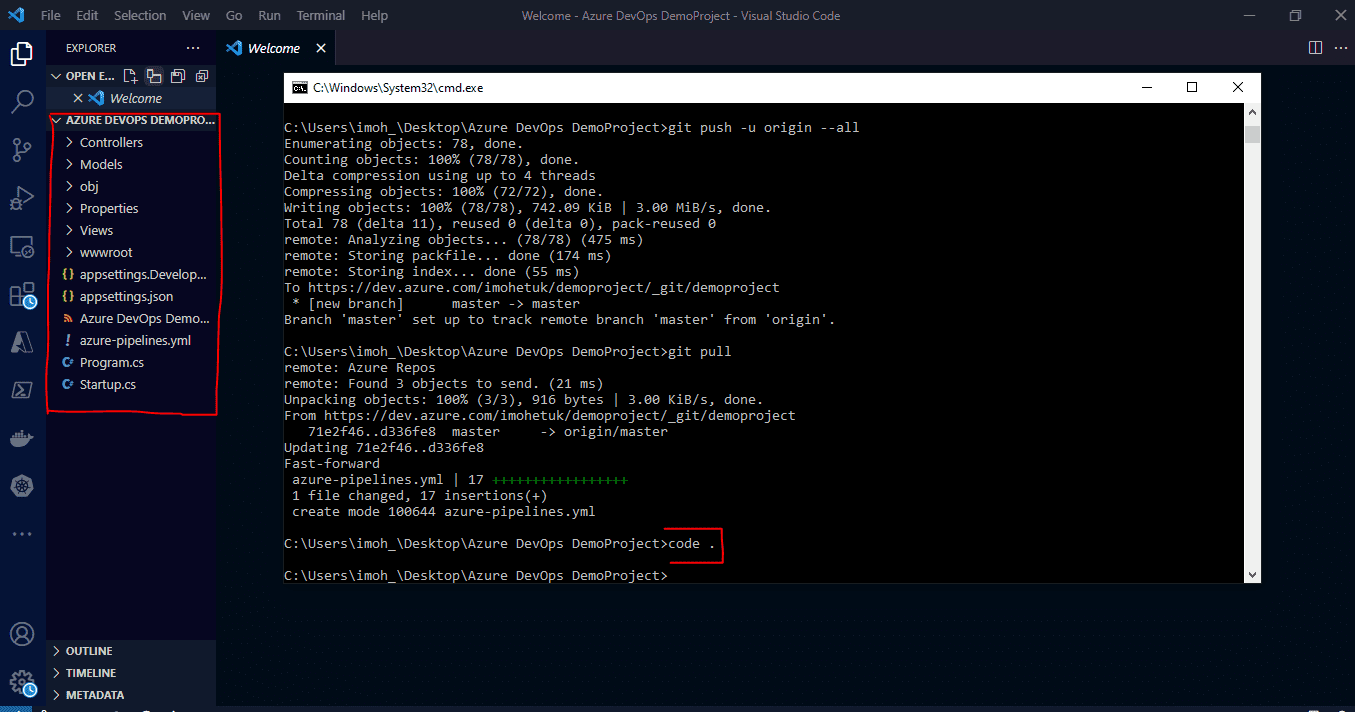Open the Extensions view
1355x712 pixels.
pyautogui.click(x=22, y=295)
